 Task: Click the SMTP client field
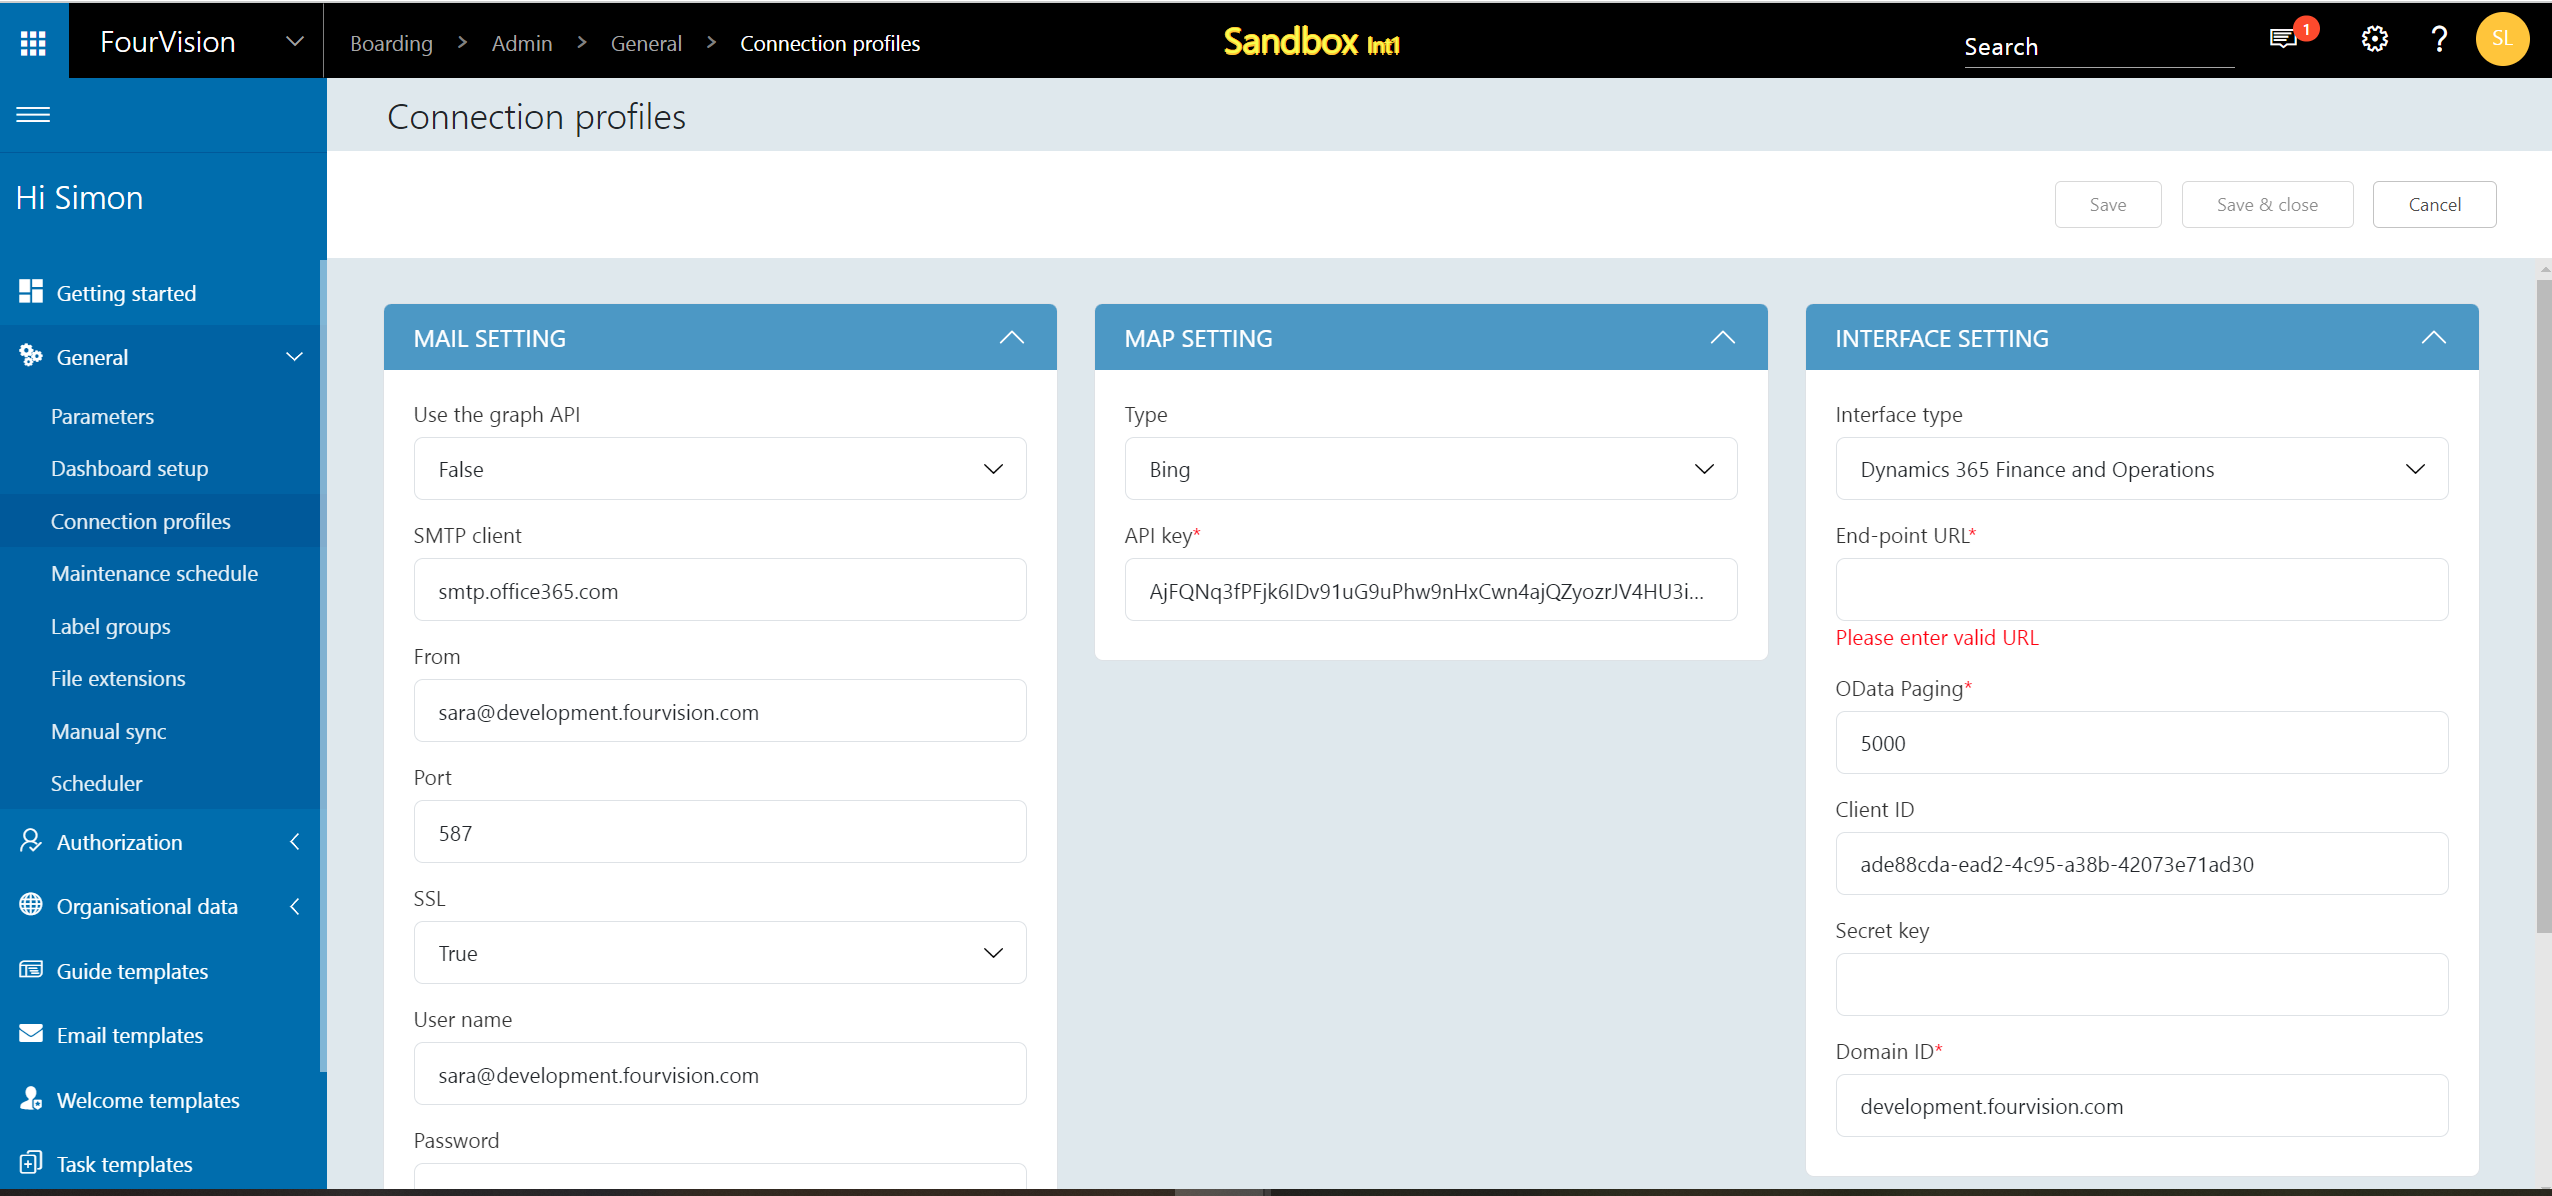point(720,590)
